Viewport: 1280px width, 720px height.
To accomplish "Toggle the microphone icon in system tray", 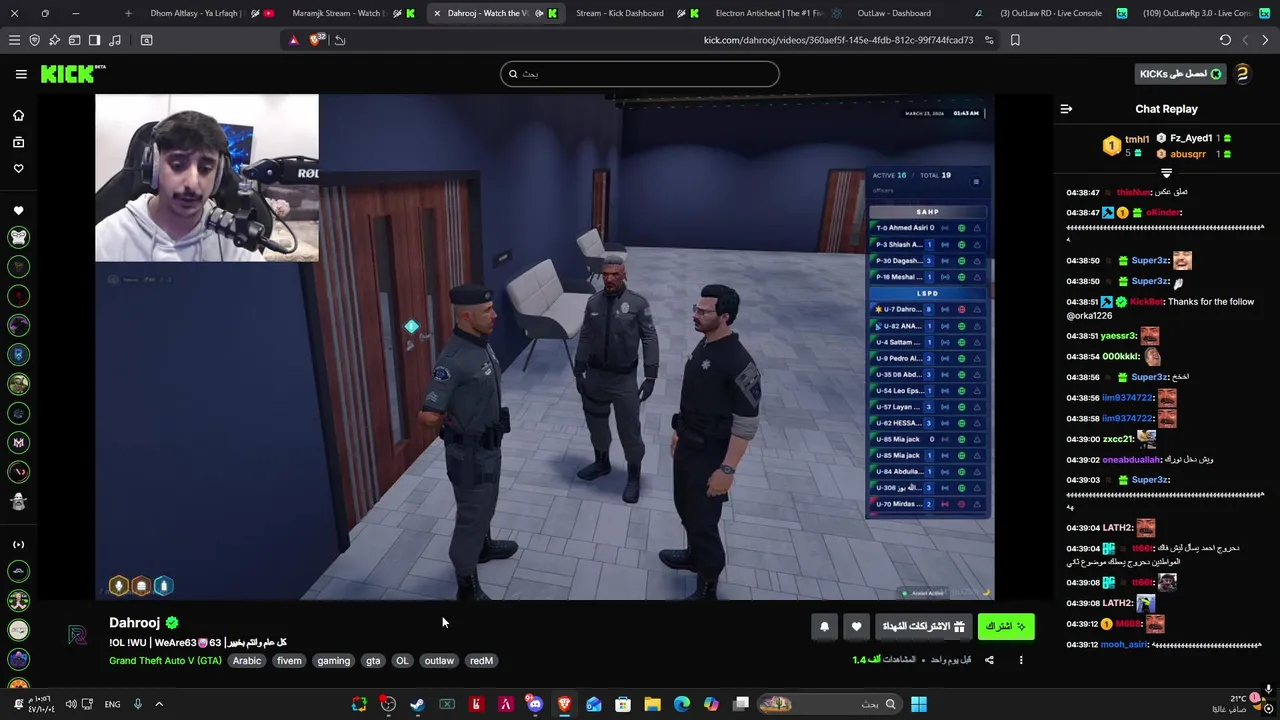I will 138,704.
